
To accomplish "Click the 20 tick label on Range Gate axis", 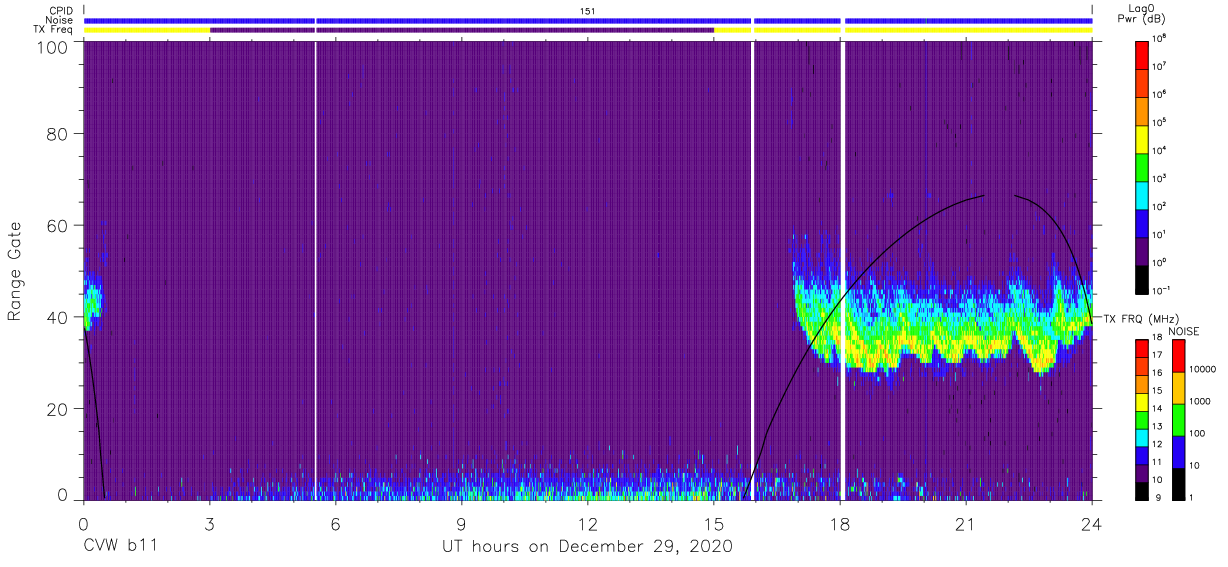I will pos(57,409).
